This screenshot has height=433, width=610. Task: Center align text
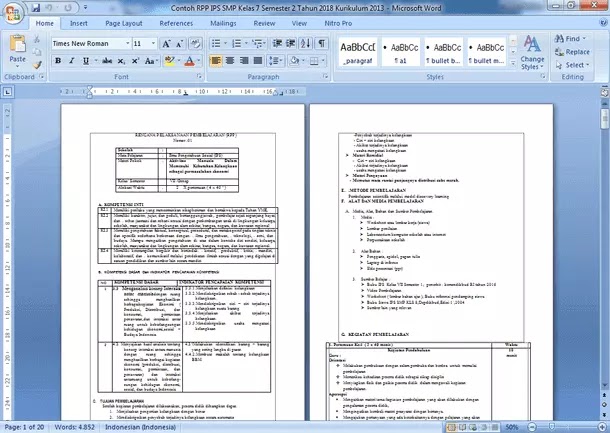tap(230, 61)
